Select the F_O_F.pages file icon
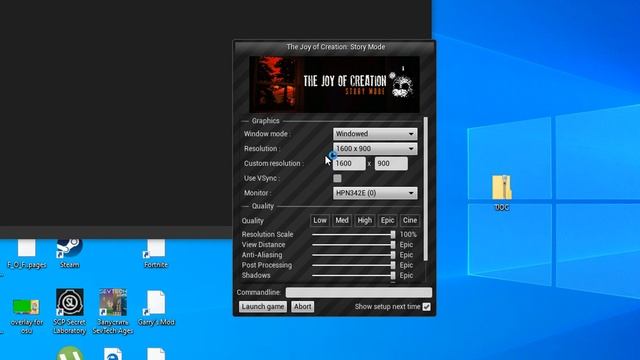The image size is (640, 360). click(27, 253)
